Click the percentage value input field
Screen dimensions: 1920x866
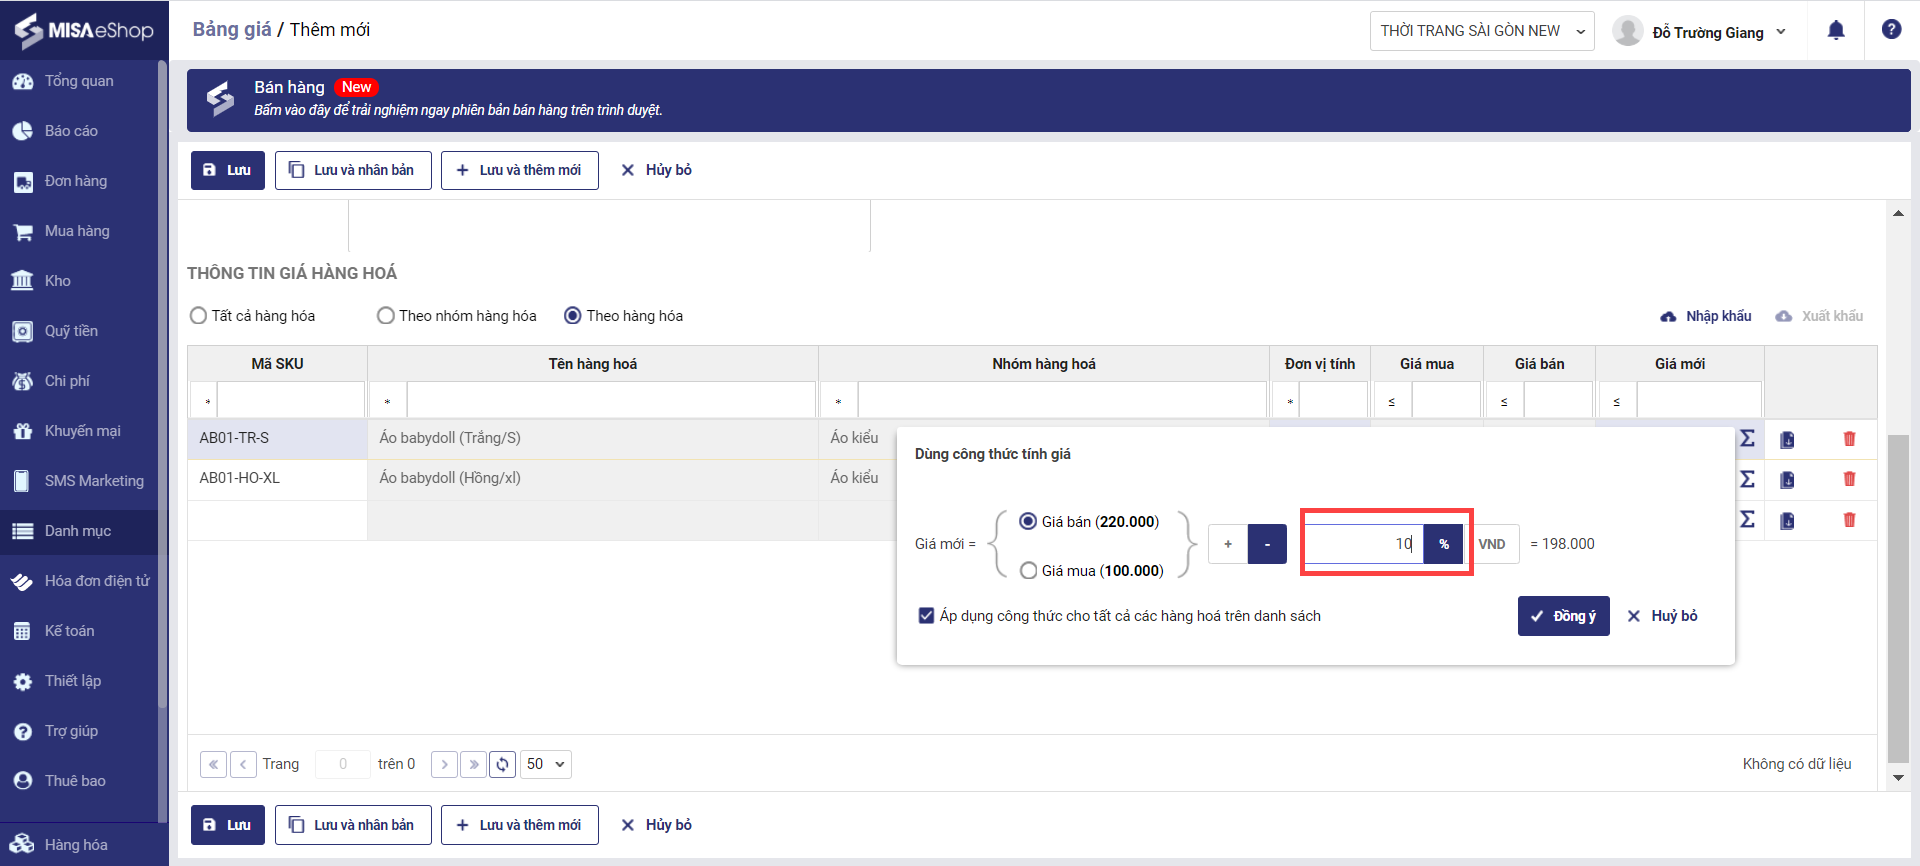click(1363, 544)
